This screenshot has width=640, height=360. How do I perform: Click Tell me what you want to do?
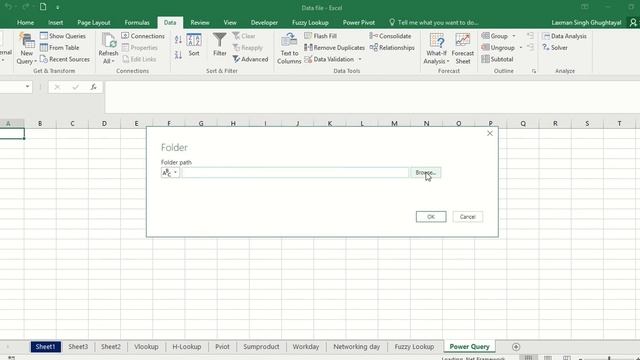(433, 22)
